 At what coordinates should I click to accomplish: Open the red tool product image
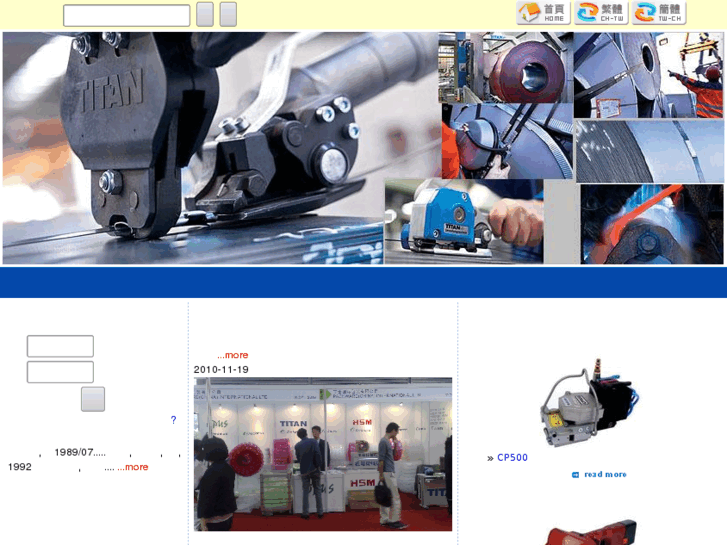click(590, 532)
